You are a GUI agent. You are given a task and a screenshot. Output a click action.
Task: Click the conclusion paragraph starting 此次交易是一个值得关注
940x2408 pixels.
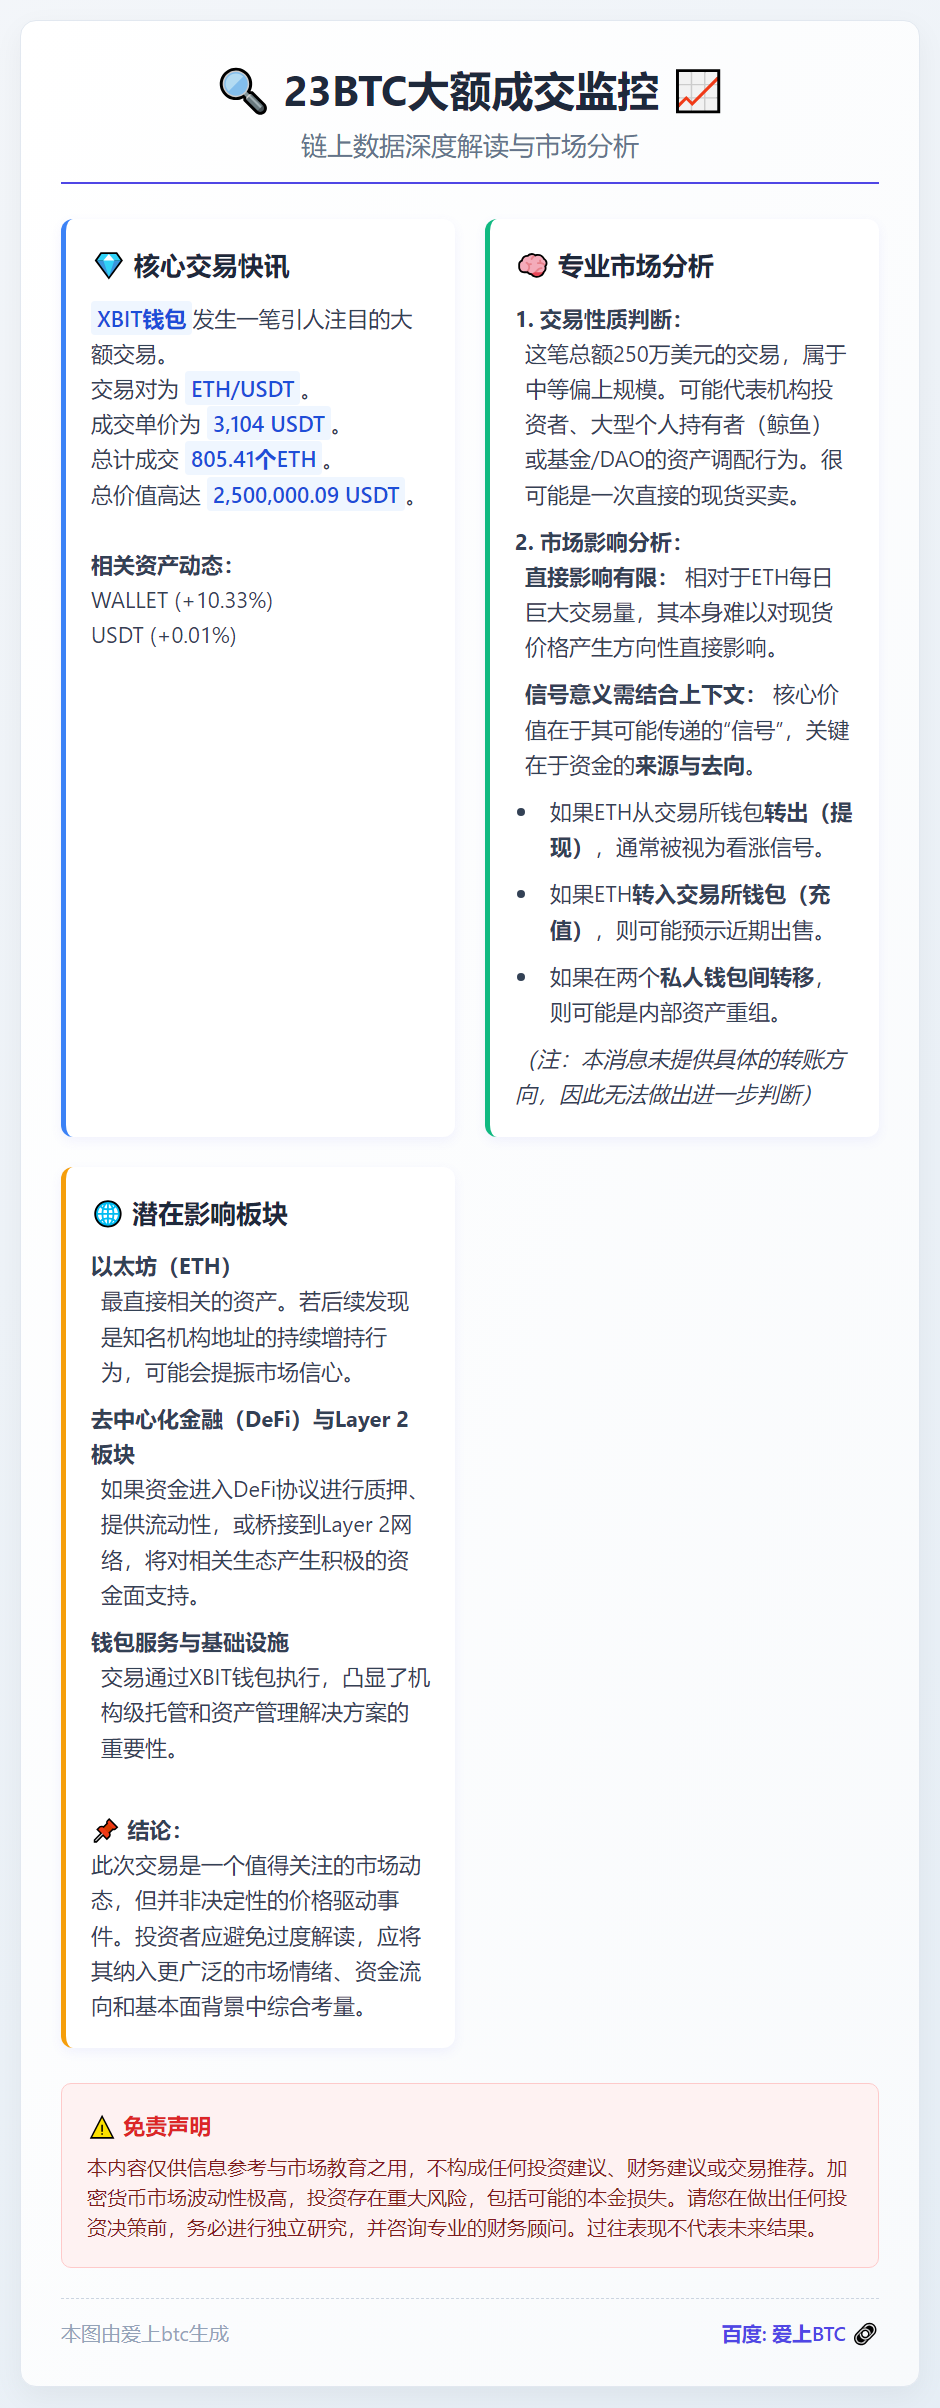point(257,1936)
